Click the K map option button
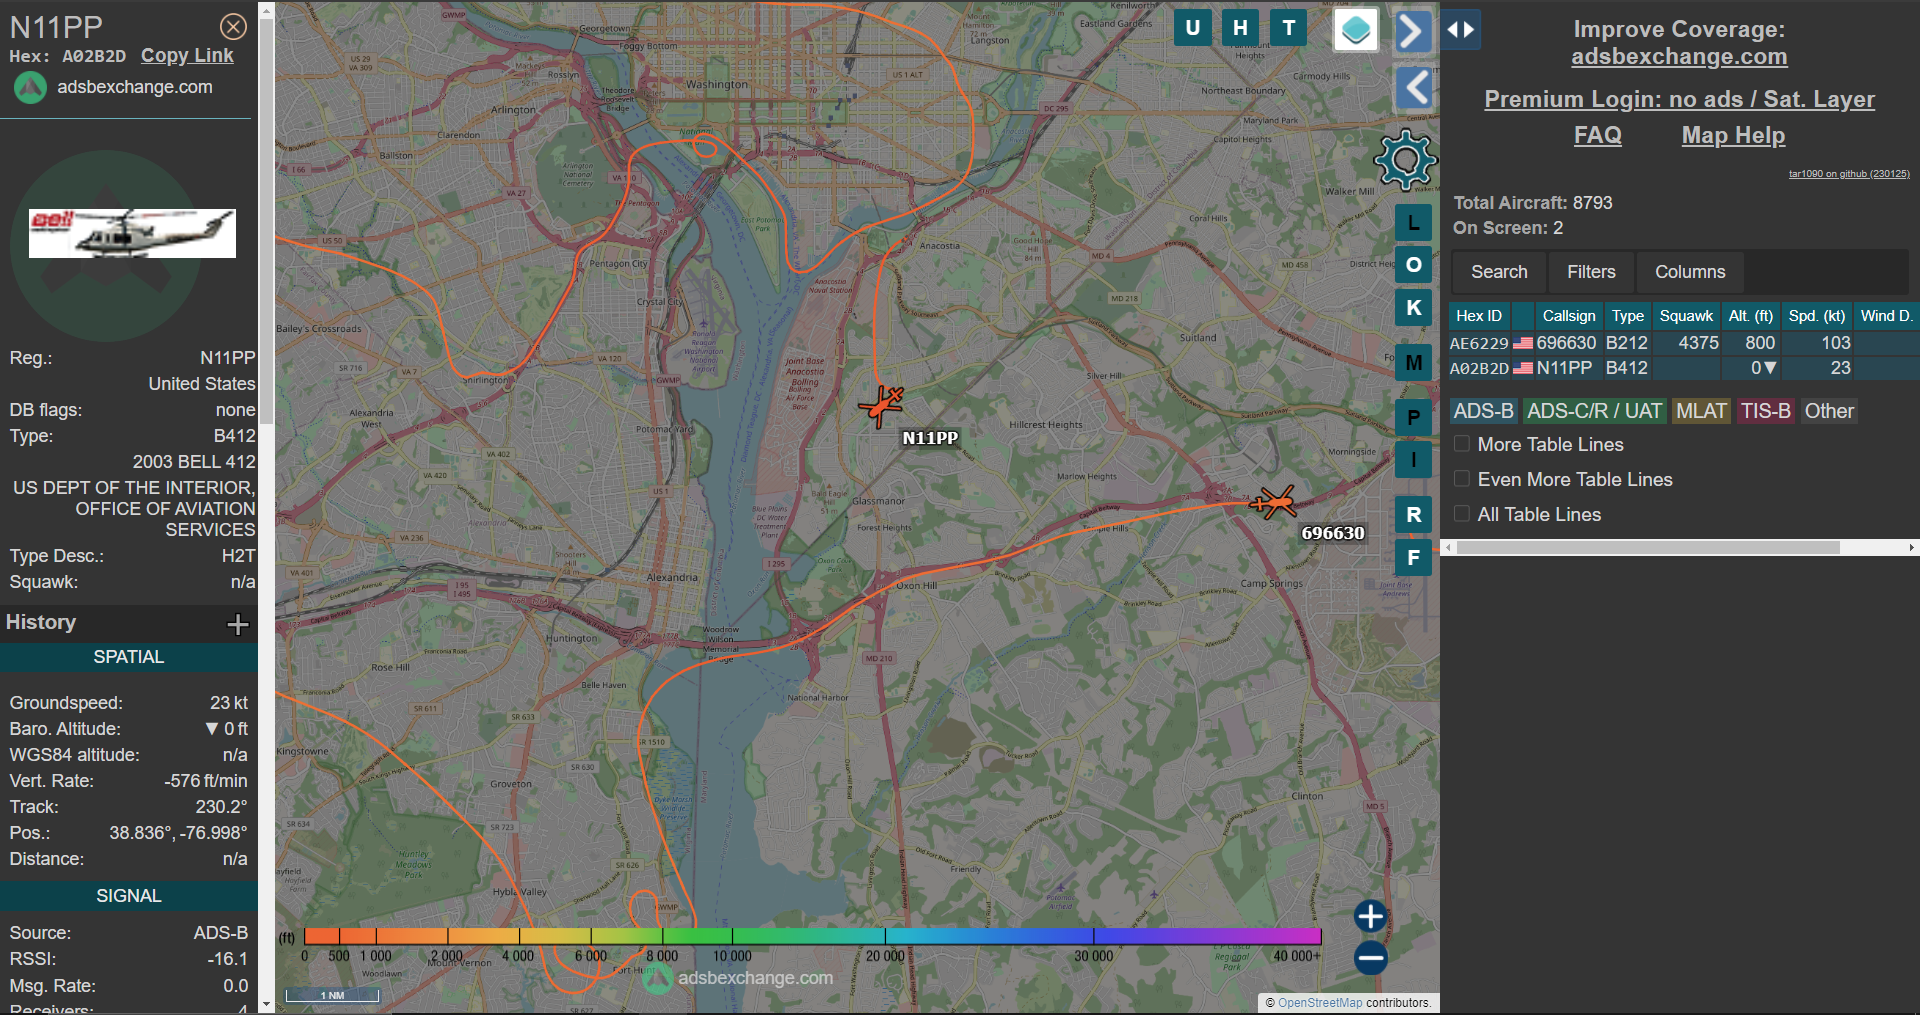 1413,307
